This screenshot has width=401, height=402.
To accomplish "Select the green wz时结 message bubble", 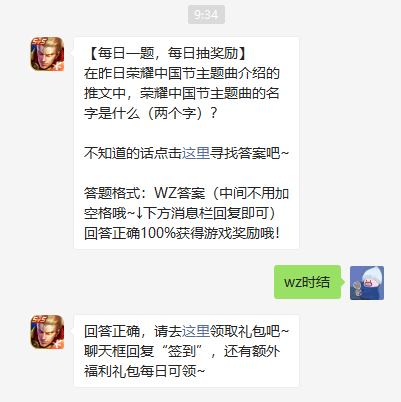I will (307, 282).
